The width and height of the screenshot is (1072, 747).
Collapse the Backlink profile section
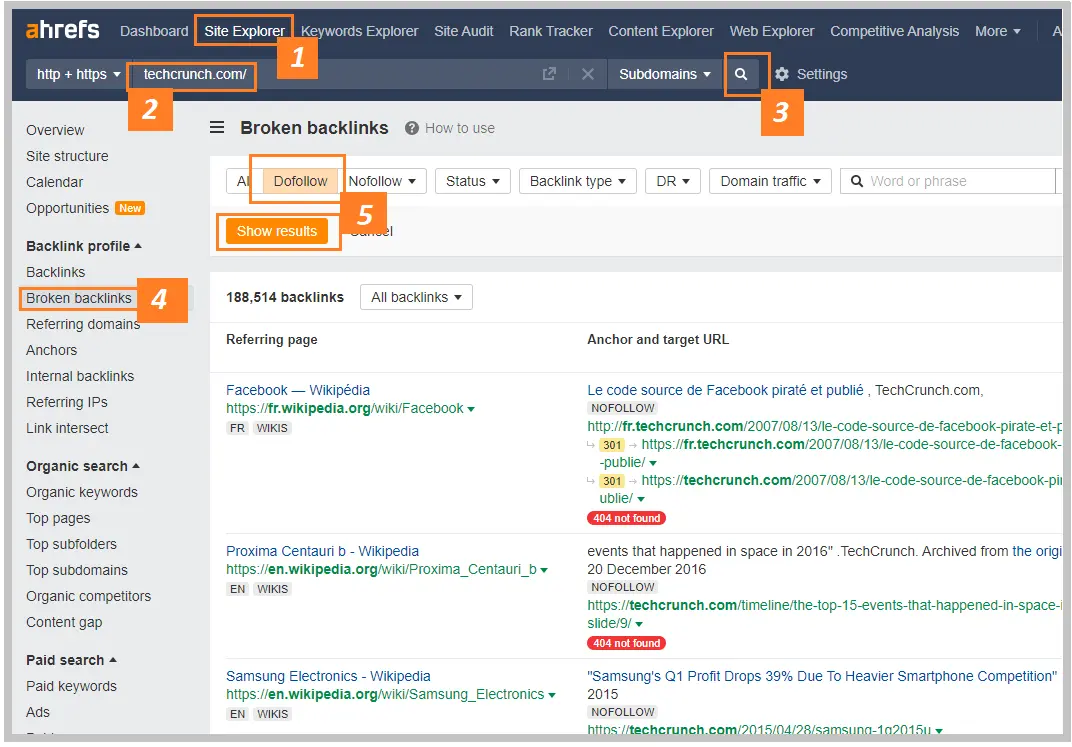pyautogui.click(x=83, y=246)
